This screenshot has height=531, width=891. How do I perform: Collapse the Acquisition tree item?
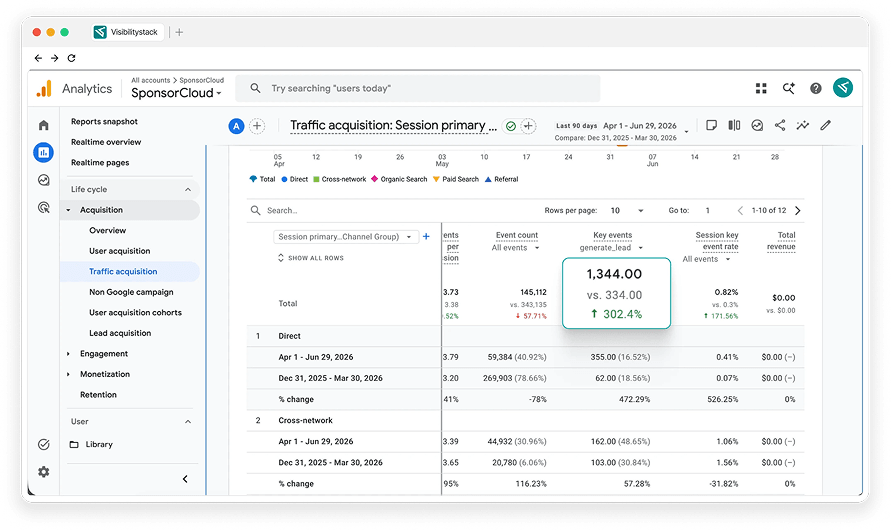point(68,210)
